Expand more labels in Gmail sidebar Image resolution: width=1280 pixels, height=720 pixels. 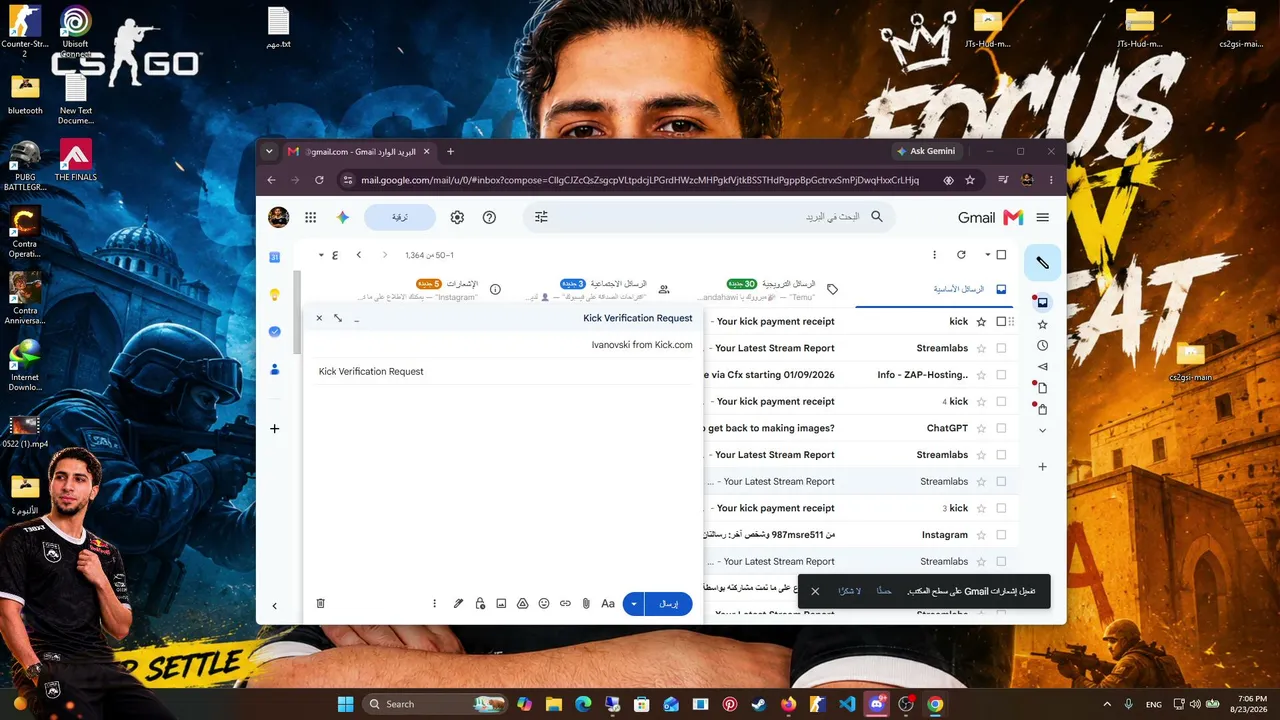(x=1042, y=430)
